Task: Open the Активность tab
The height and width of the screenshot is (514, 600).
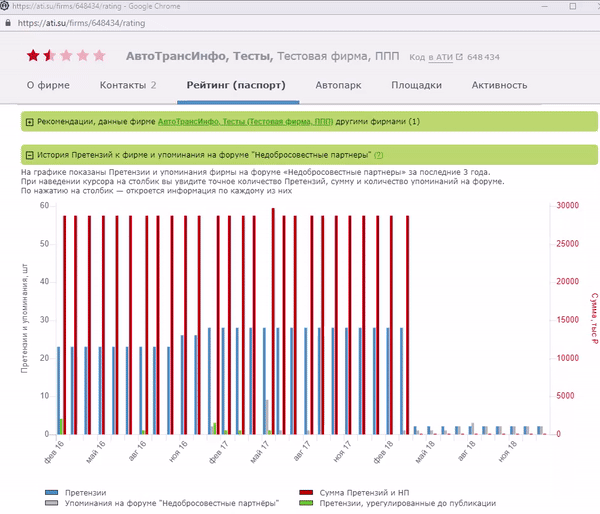Action: coord(499,85)
